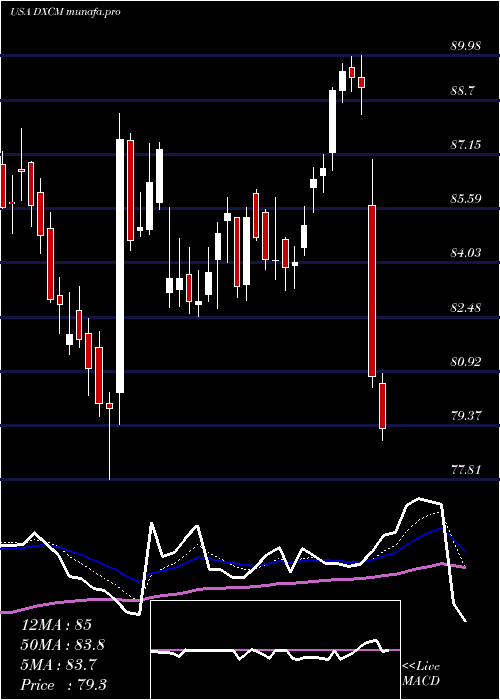Image resolution: width=500 pixels, height=700 pixels.
Task: Click the large red candle falling to 80.92
Action: (x=372, y=291)
